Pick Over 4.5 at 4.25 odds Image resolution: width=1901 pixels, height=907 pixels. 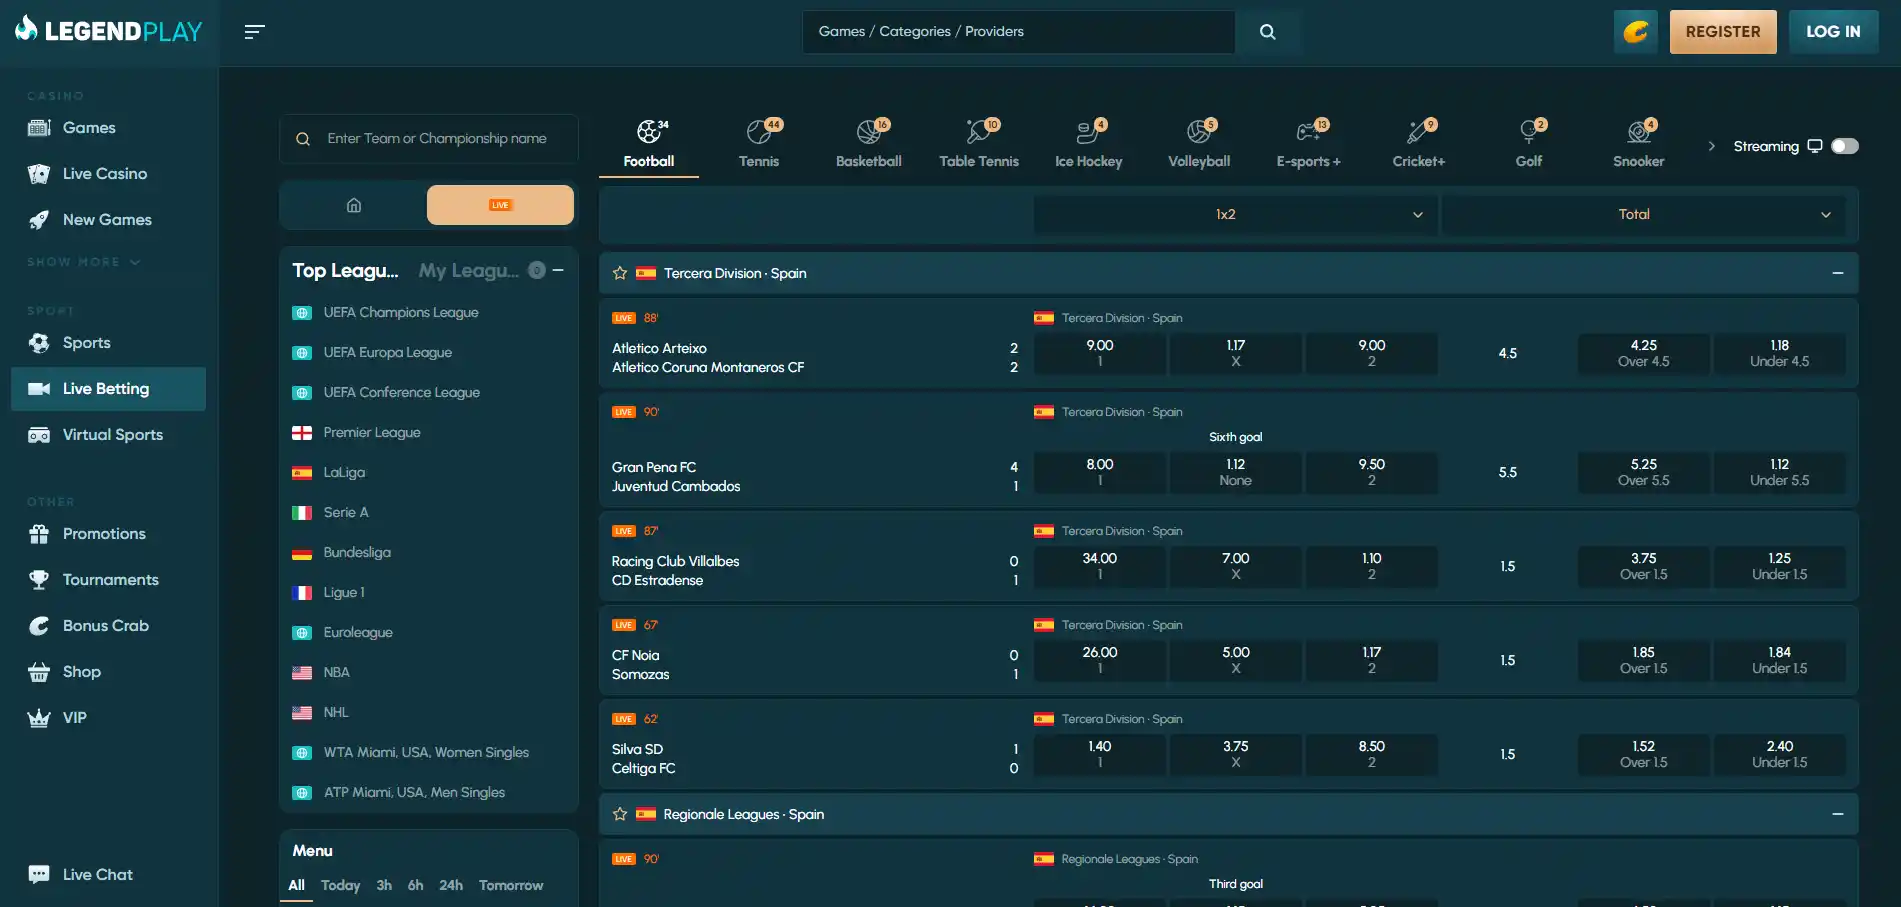coord(1644,353)
